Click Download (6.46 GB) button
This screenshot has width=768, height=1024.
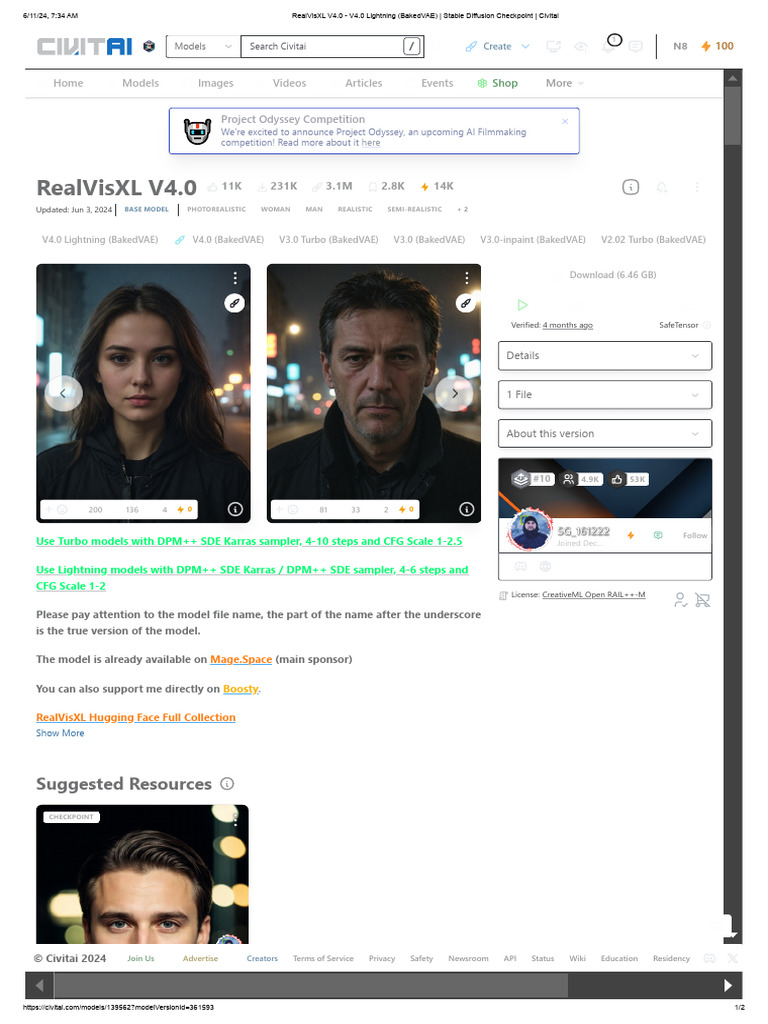(x=613, y=275)
